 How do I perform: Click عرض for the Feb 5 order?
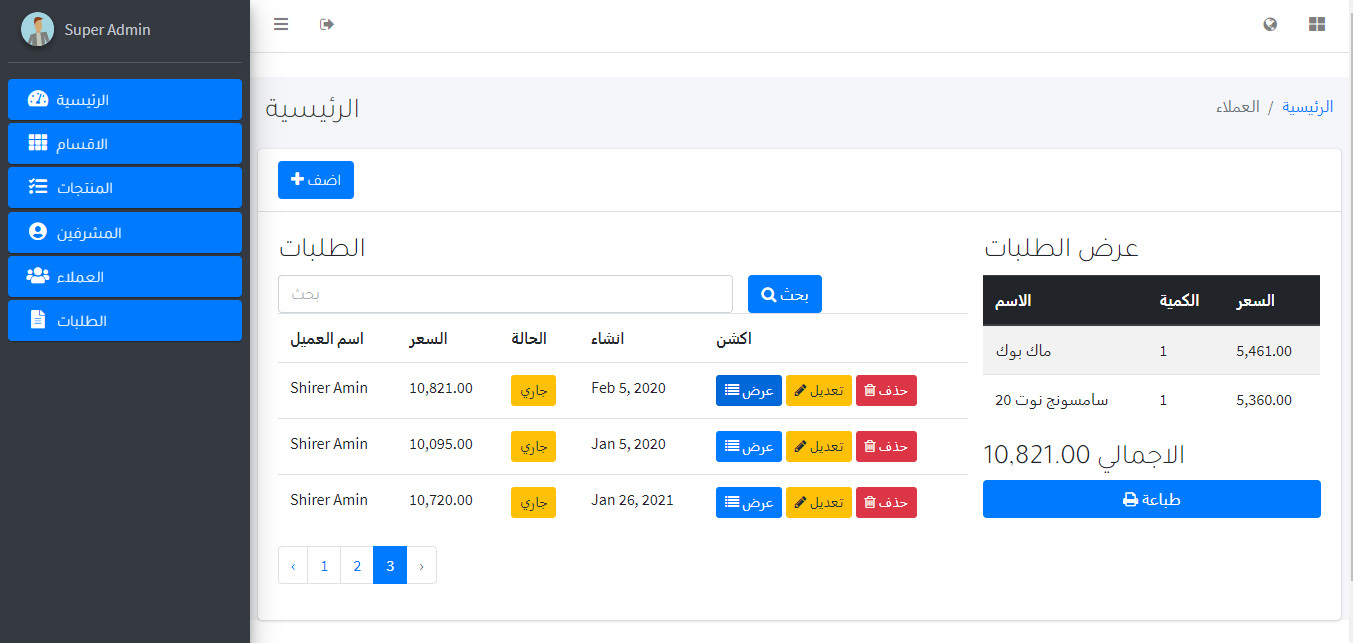[748, 390]
